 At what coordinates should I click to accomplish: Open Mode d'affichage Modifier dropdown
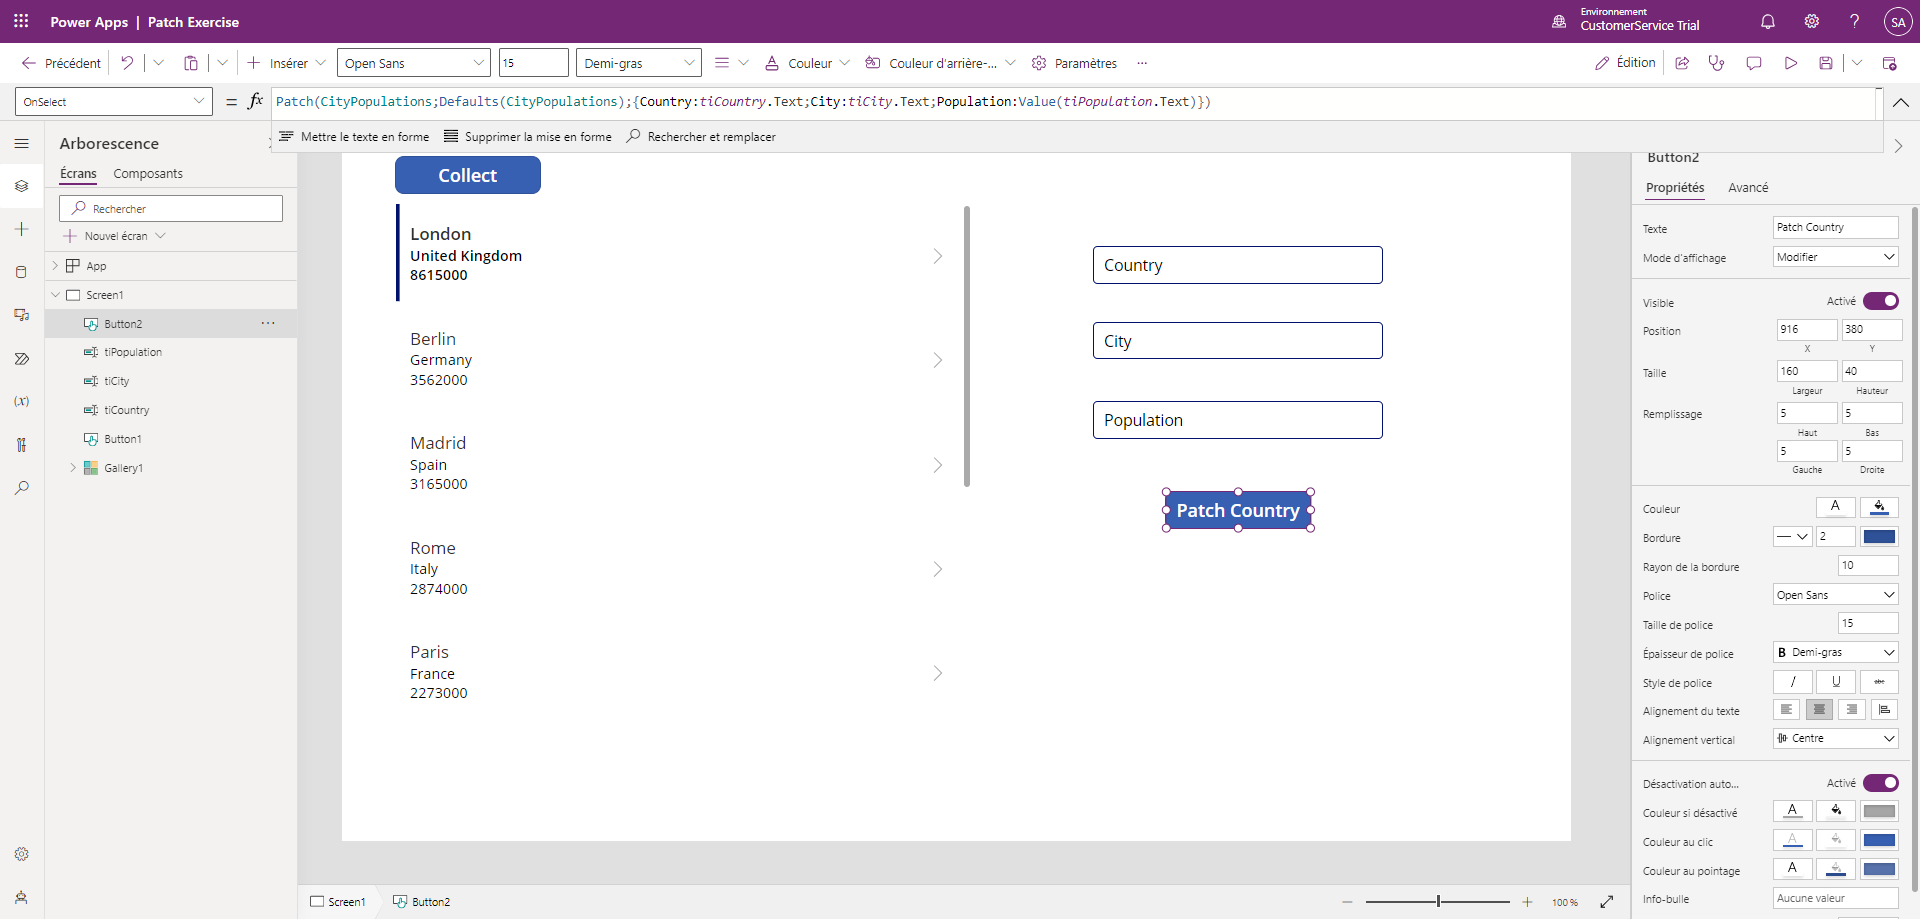coord(1836,257)
